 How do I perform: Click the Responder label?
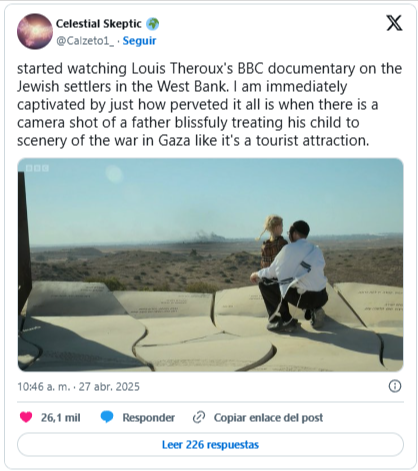[148, 417]
